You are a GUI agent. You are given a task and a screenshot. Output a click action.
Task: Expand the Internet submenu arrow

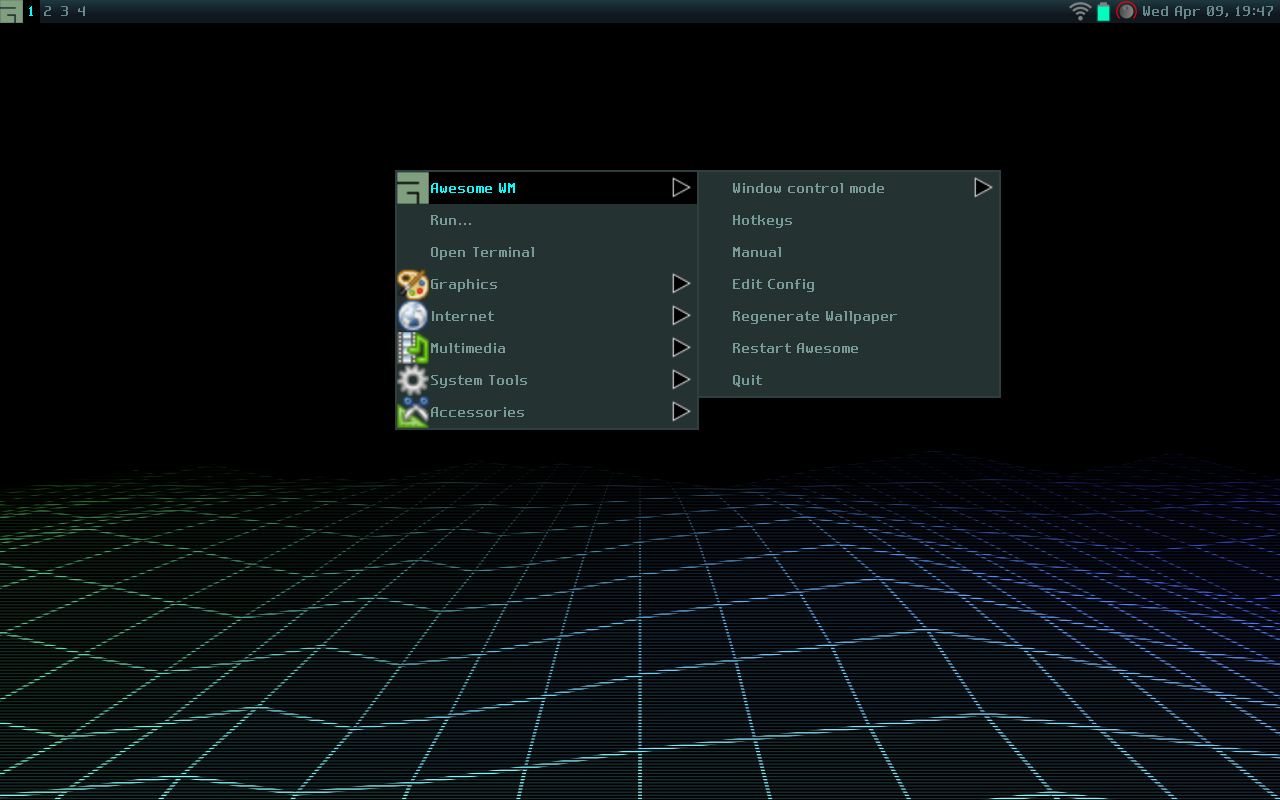pos(681,316)
